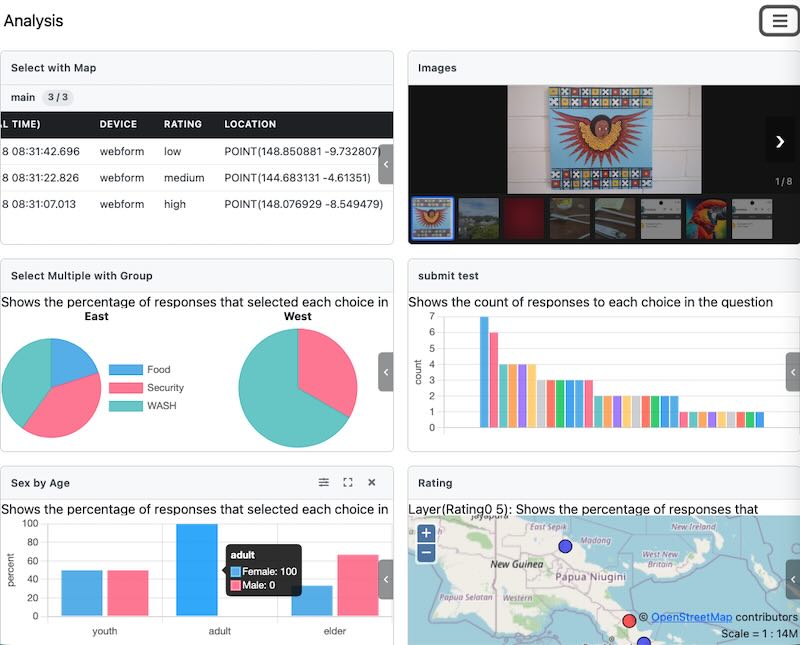Image resolution: width=800 pixels, height=645 pixels.
Task: Select the parrot image thumbnail
Action: pyautogui.click(x=706, y=218)
